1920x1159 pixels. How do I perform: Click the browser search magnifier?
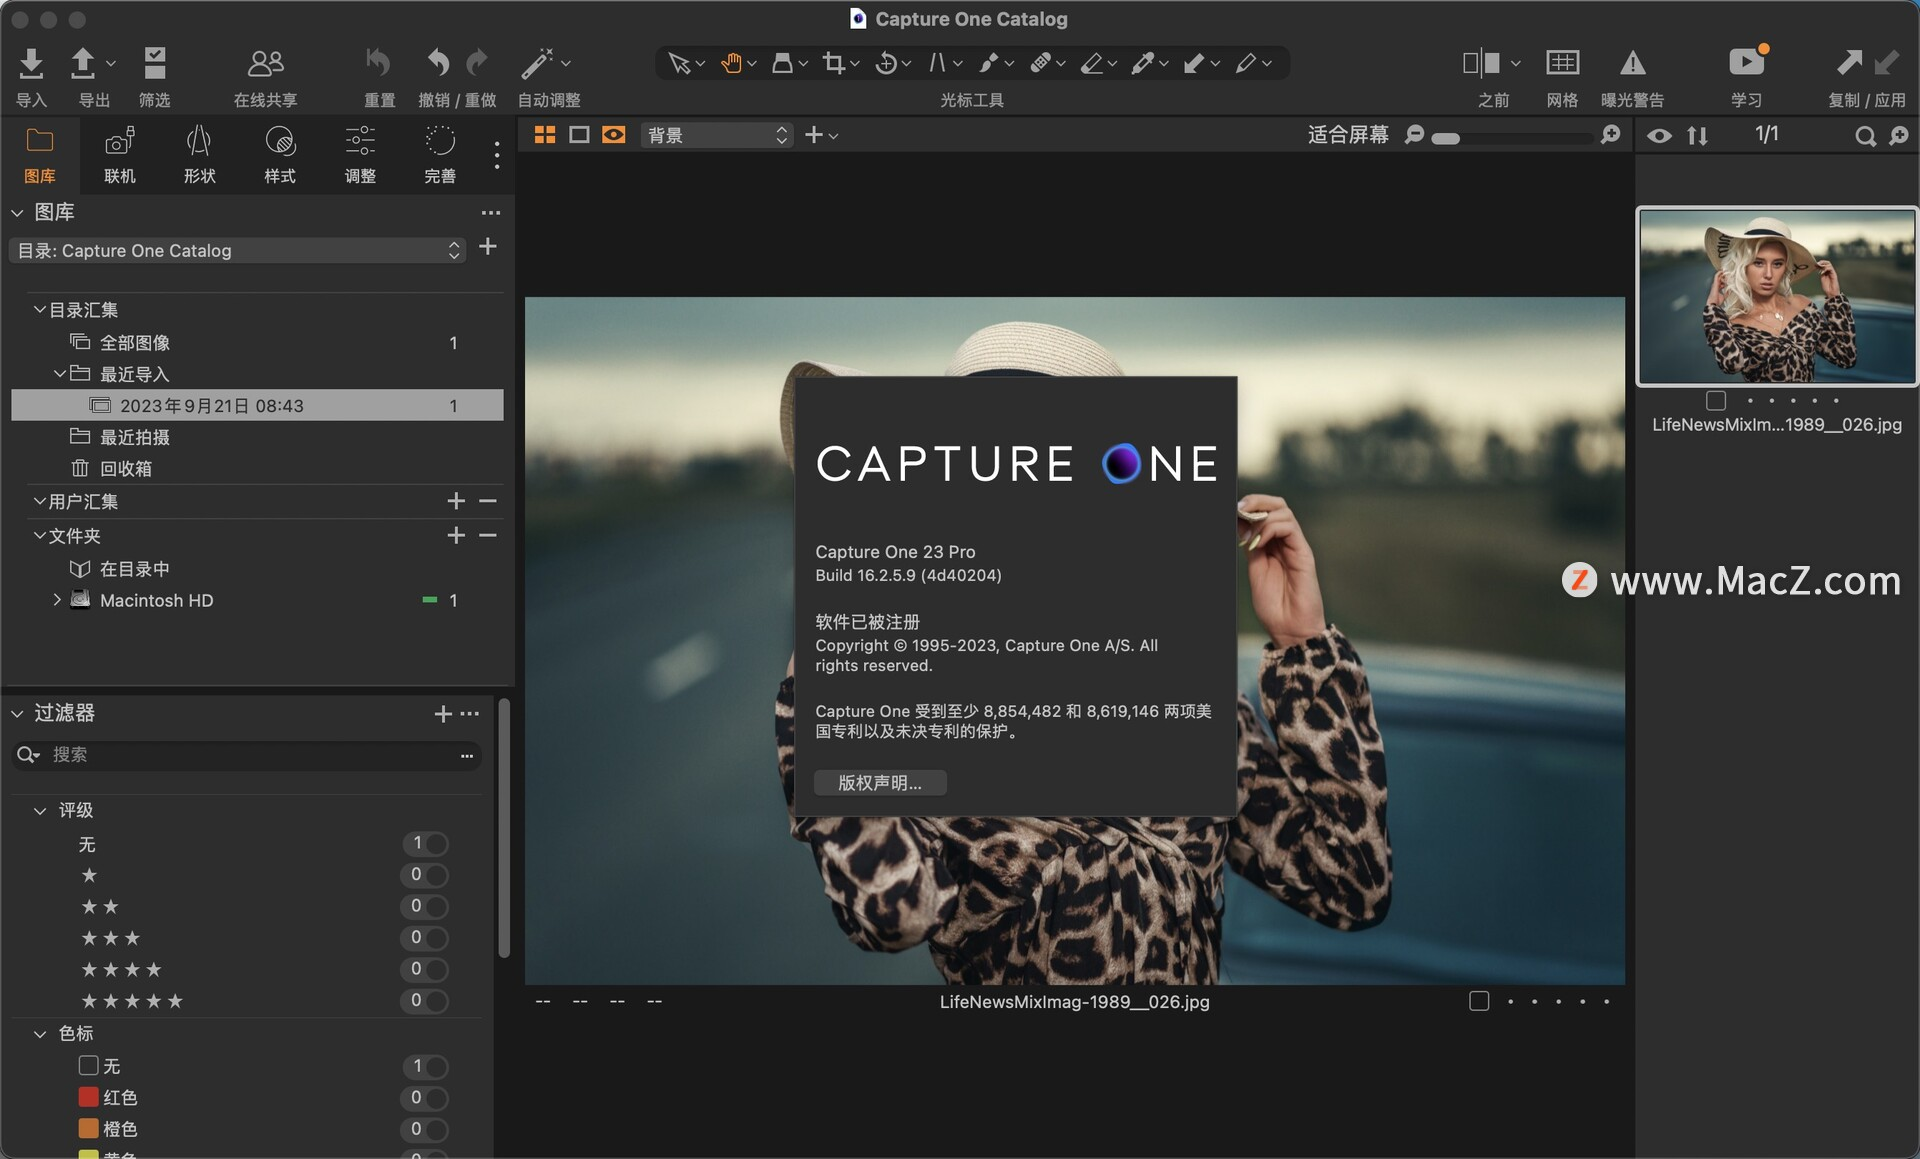[1865, 136]
